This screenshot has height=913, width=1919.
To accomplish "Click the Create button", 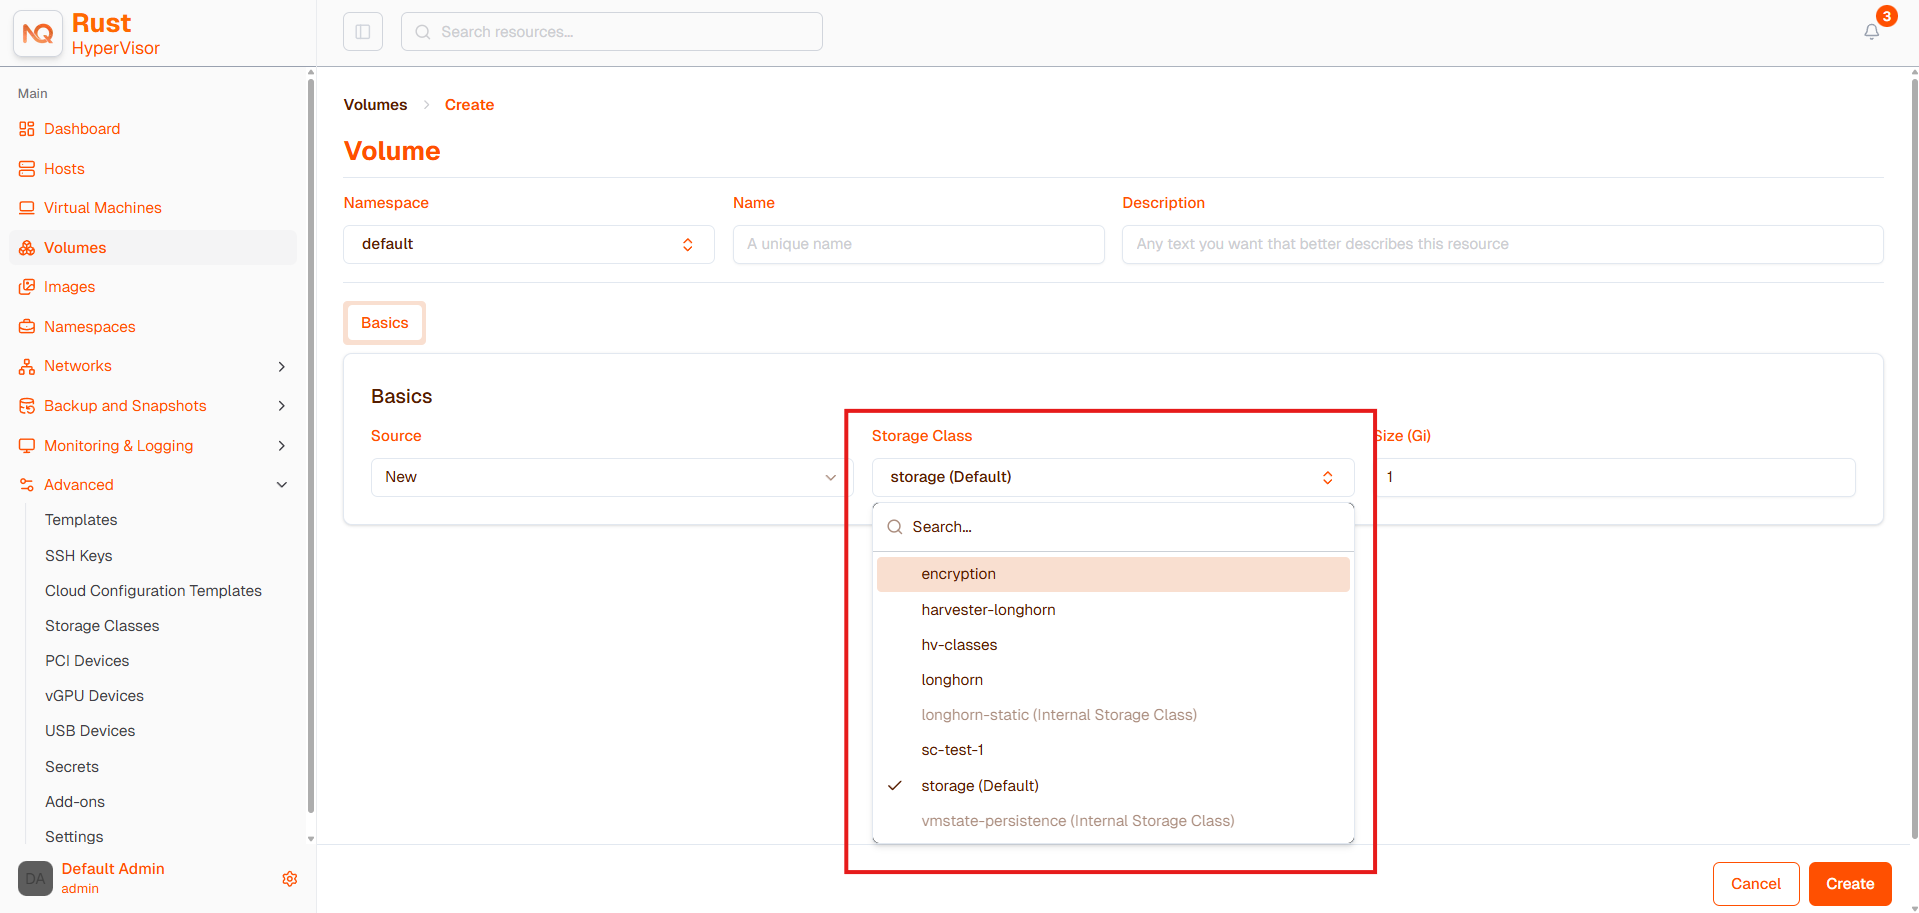I will [x=1850, y=884].
